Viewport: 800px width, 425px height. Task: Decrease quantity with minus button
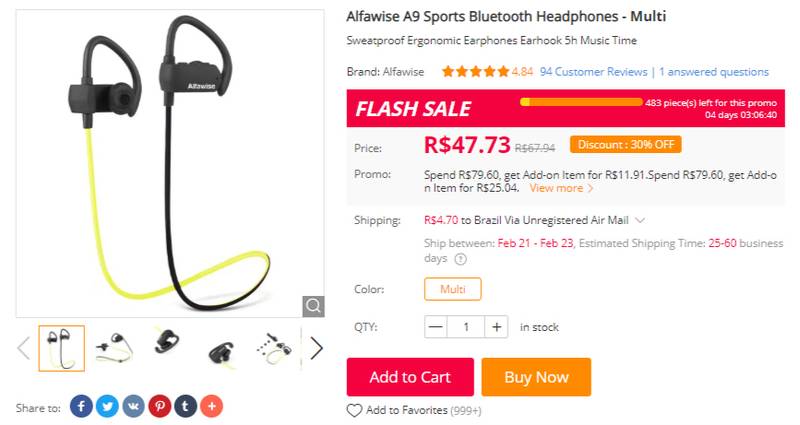(x=436, y=327)
